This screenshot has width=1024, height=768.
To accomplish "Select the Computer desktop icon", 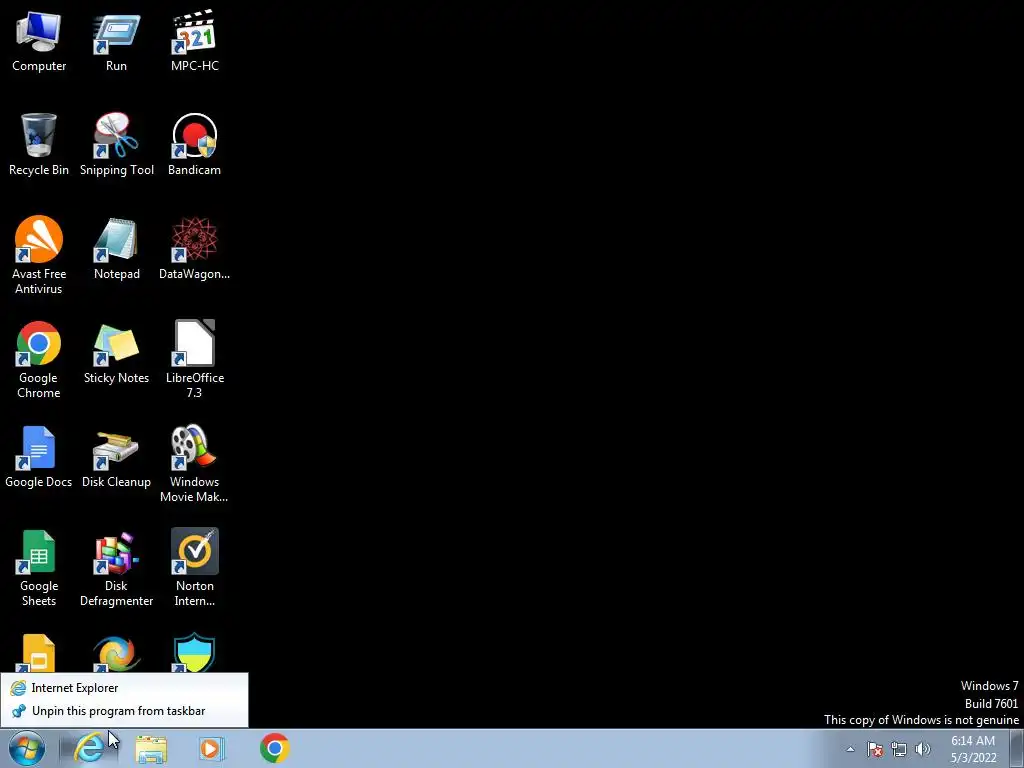I will [x=39, y=40].
